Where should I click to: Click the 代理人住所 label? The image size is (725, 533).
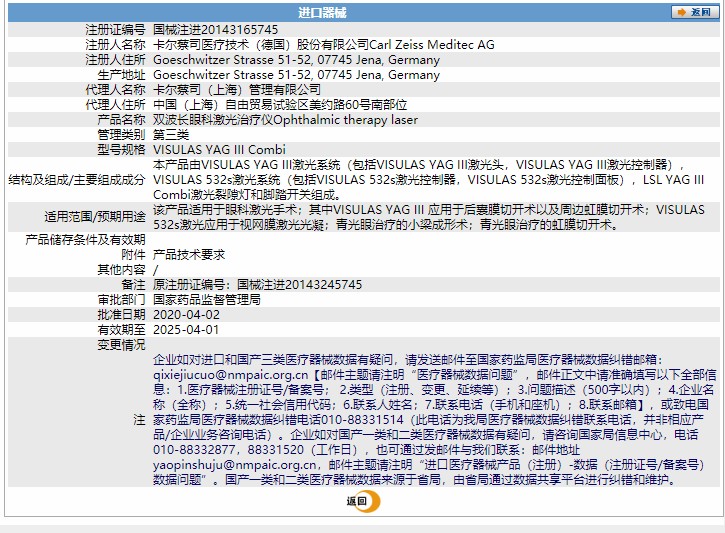point(115,105)
